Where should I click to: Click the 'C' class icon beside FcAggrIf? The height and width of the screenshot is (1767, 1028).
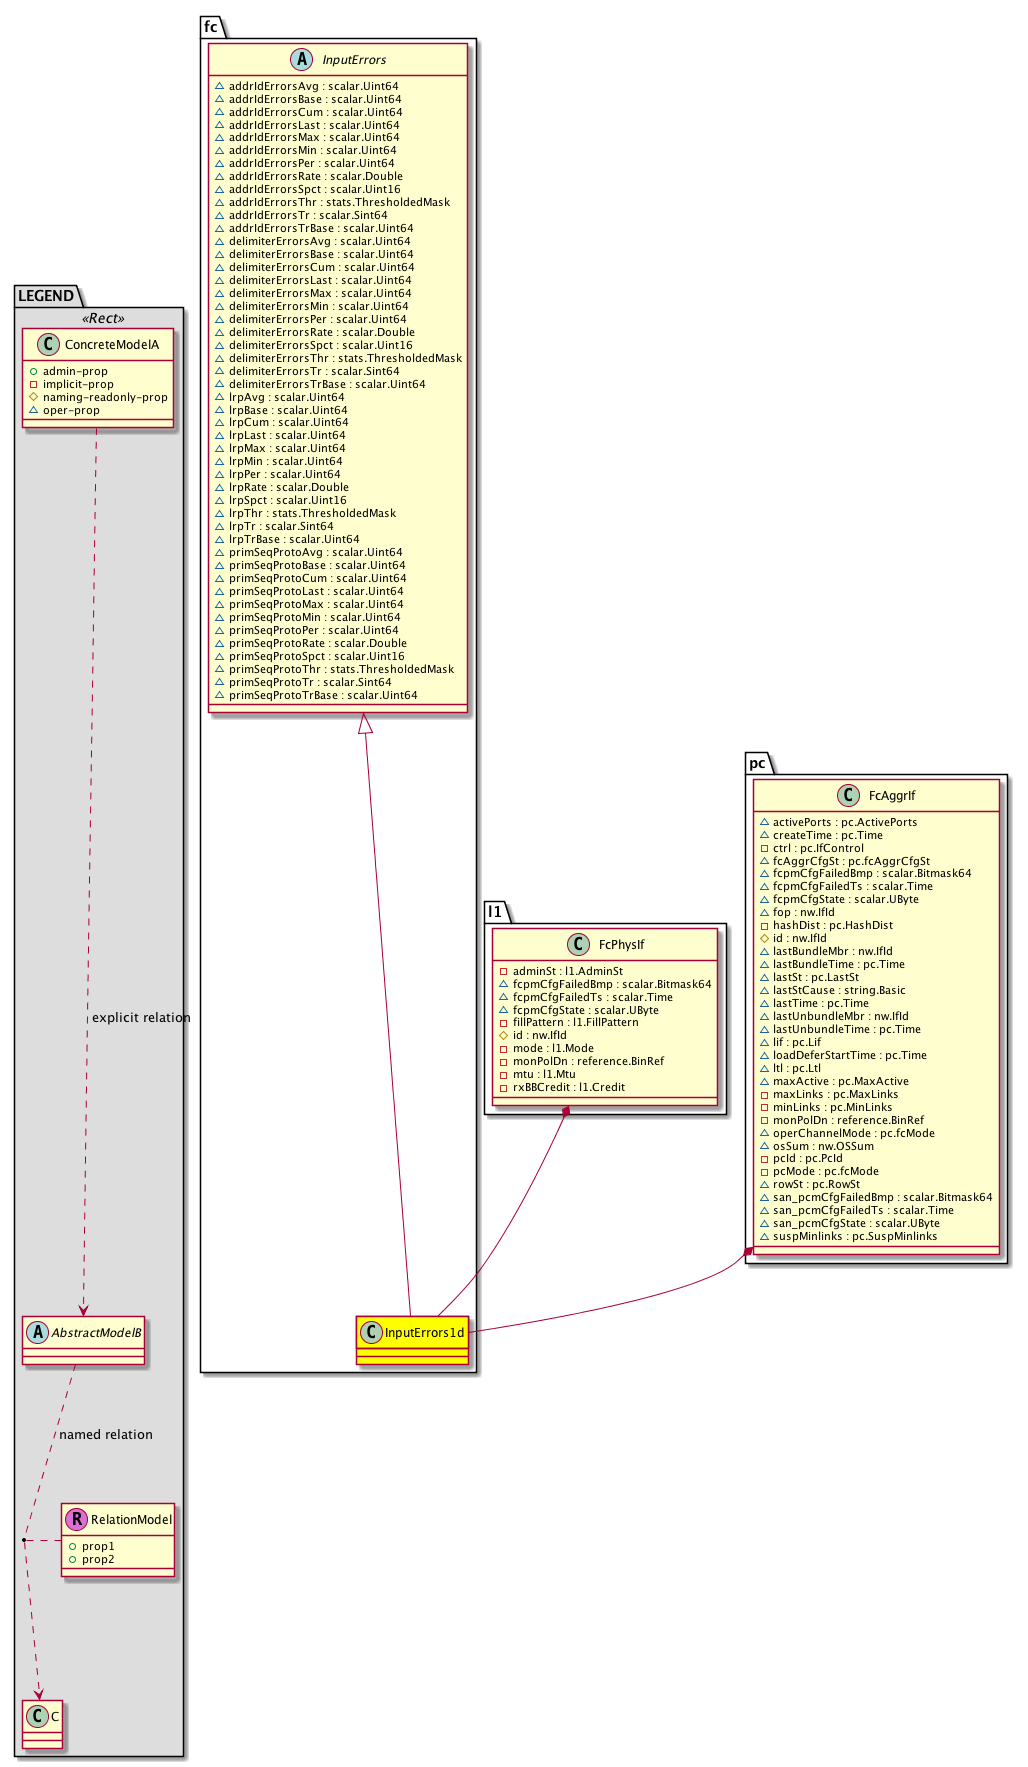tap(848, 796)
